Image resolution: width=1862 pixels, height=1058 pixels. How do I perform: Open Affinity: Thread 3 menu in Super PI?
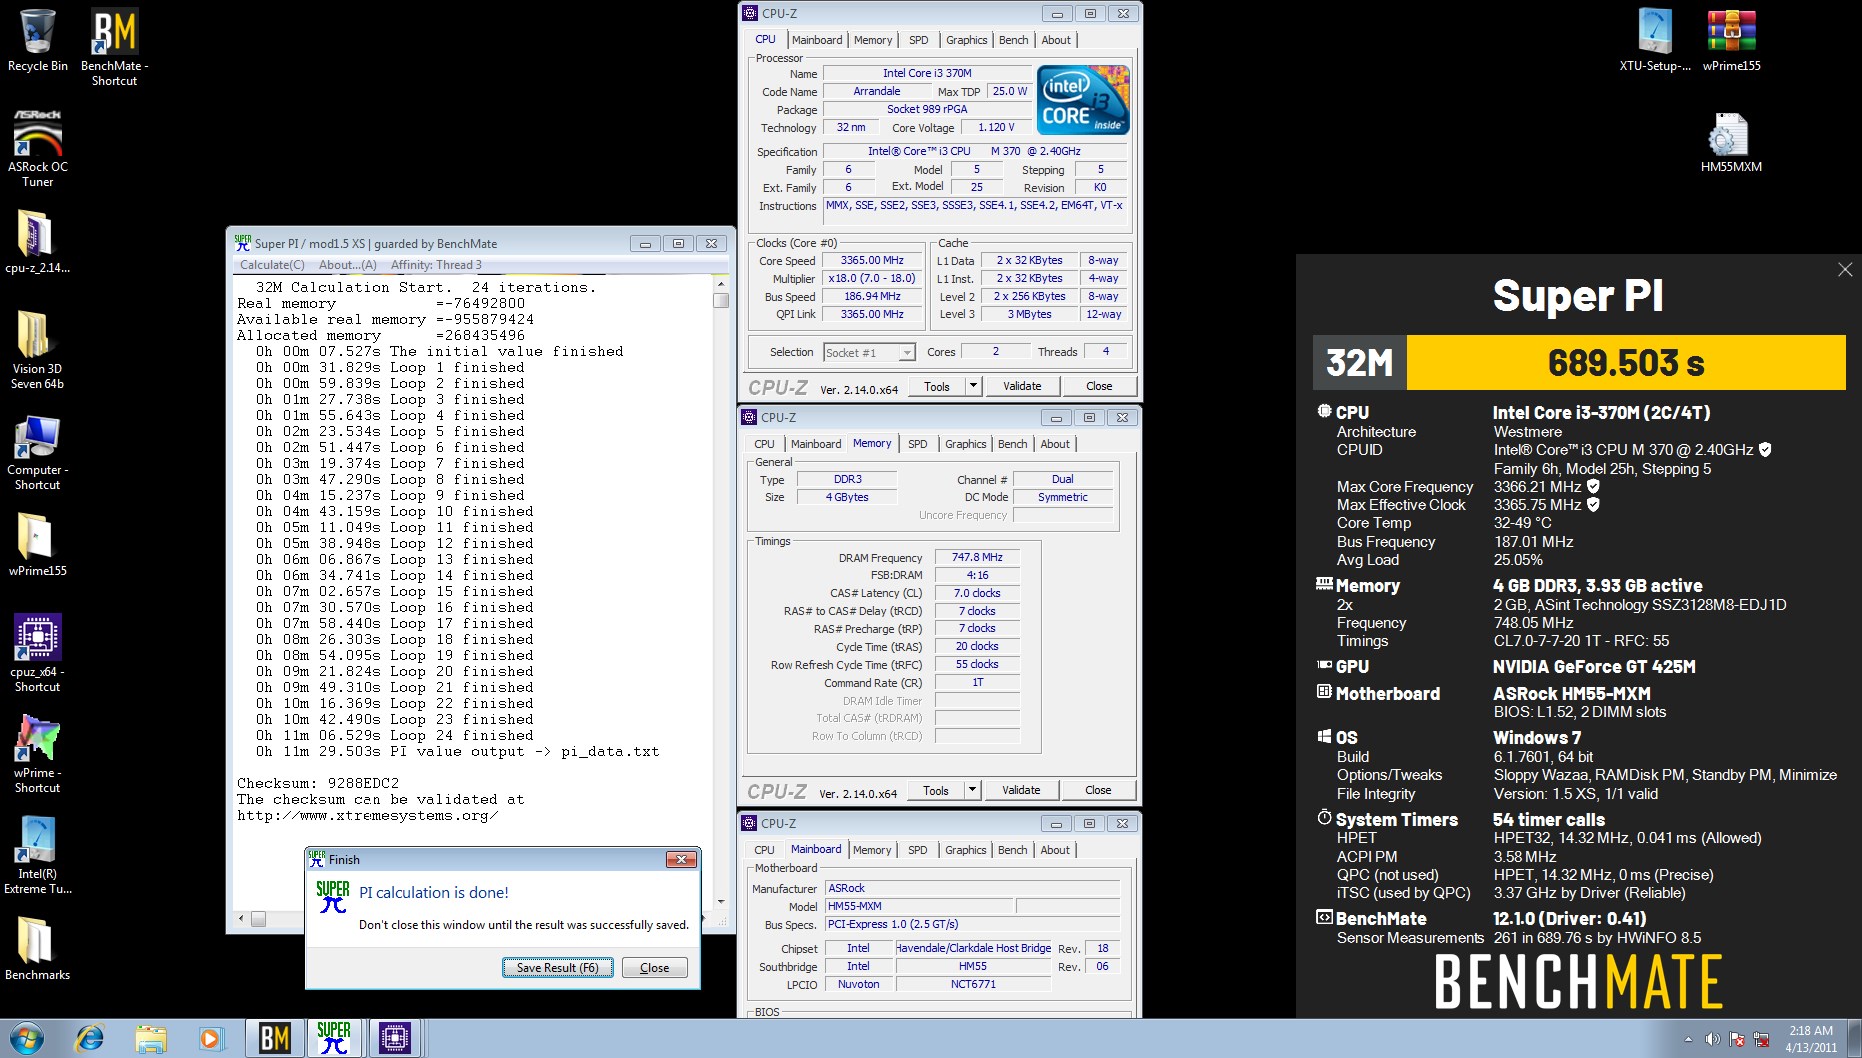[x=436, y=265]
